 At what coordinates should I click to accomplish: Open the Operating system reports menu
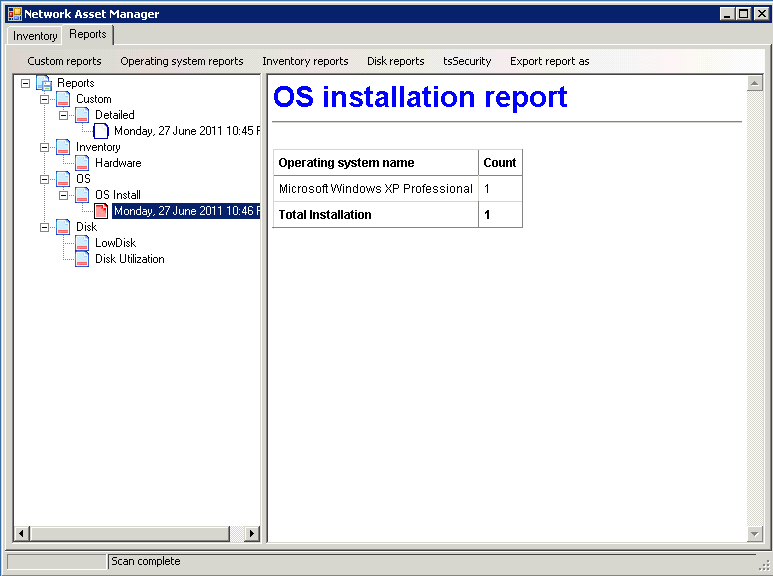(x=181, y=61)
